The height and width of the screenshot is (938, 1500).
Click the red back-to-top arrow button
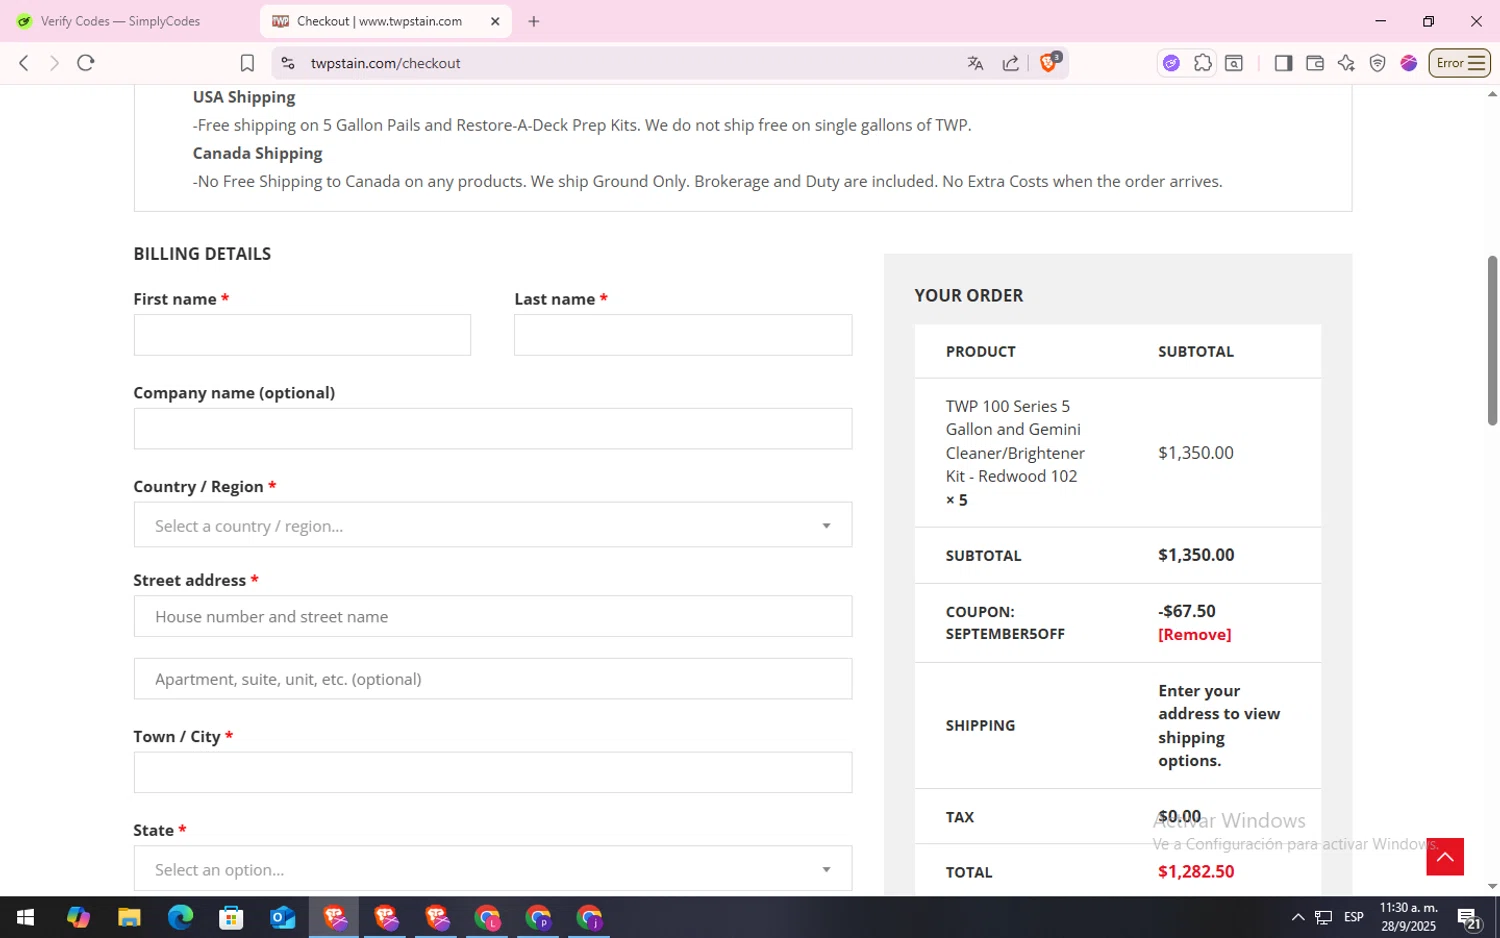(1445, 856)
